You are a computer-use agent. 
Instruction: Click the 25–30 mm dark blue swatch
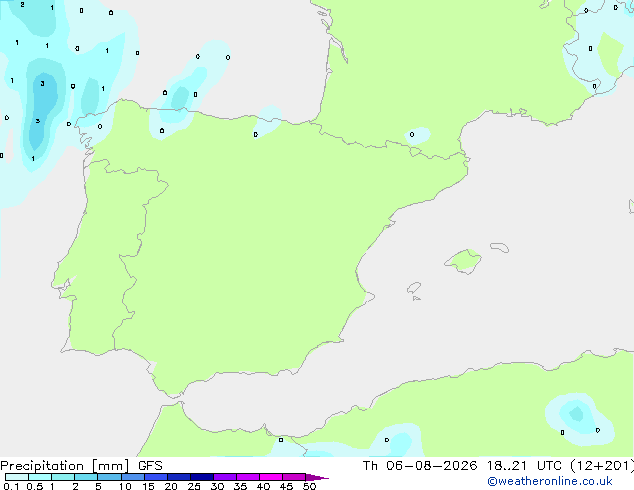(202, 477)
